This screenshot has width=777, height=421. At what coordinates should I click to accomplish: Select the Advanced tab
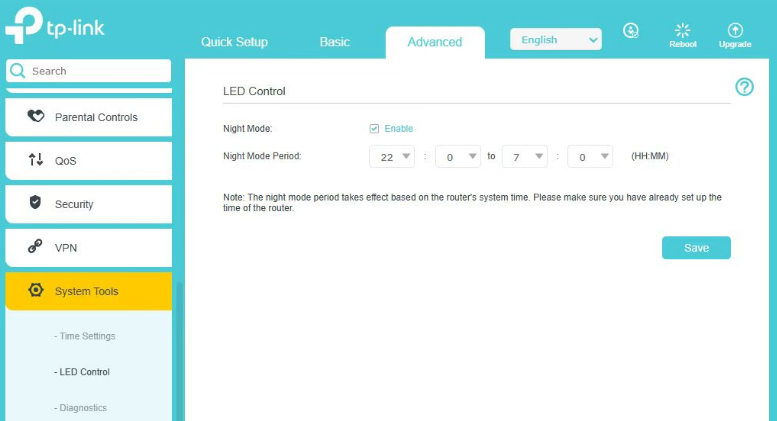click(x=435, y=43)
